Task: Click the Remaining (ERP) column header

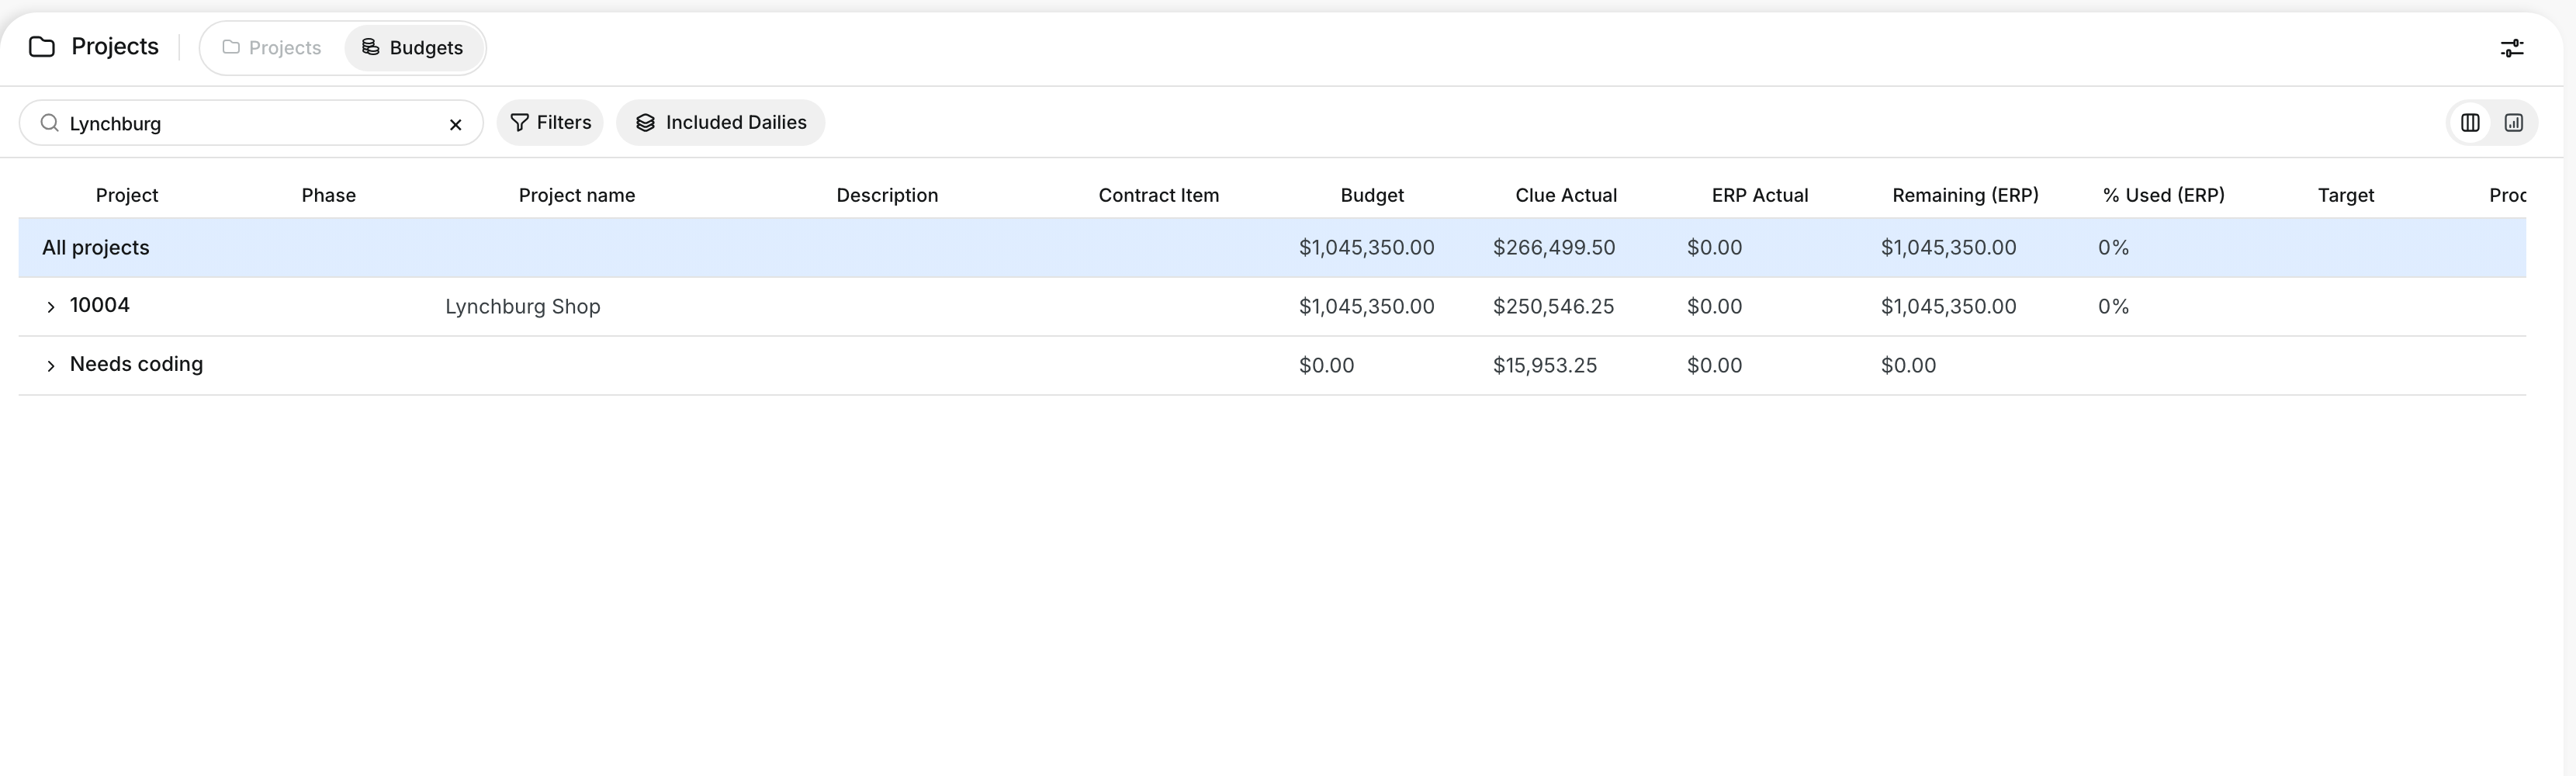Action: tap(1965, 195)
